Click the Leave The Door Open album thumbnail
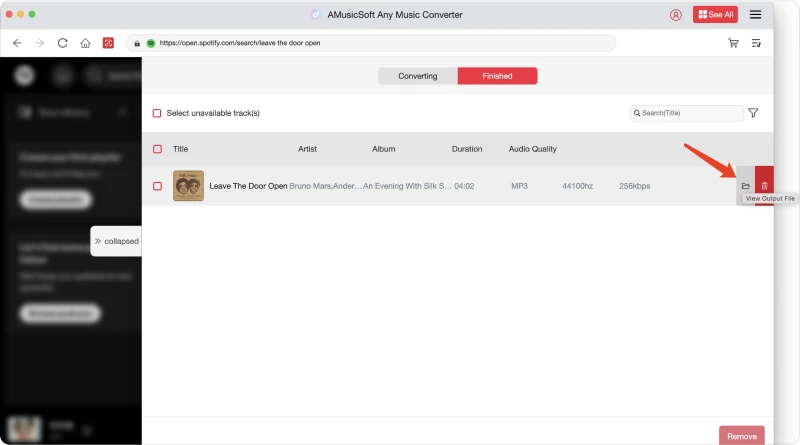This screenshot has width=800, height=445. 188,186
